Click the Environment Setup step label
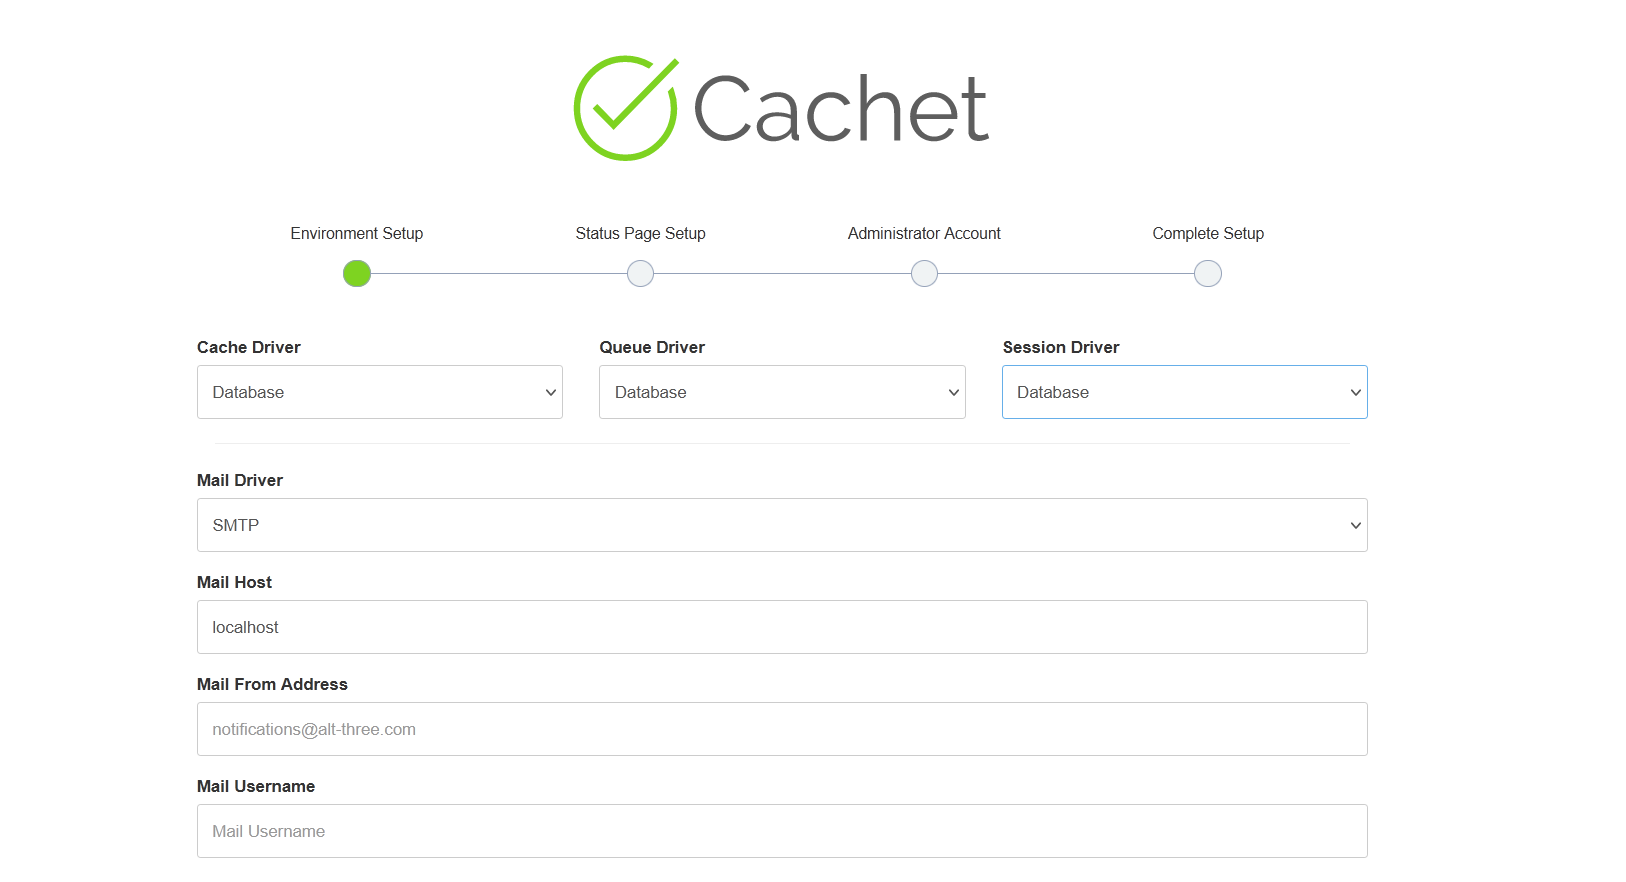 pyautogui.click(x=357, y=233)
